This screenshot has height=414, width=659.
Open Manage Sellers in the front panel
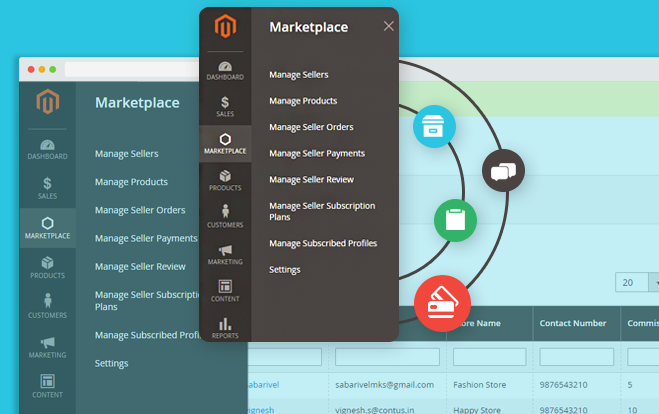coord(299,75)
